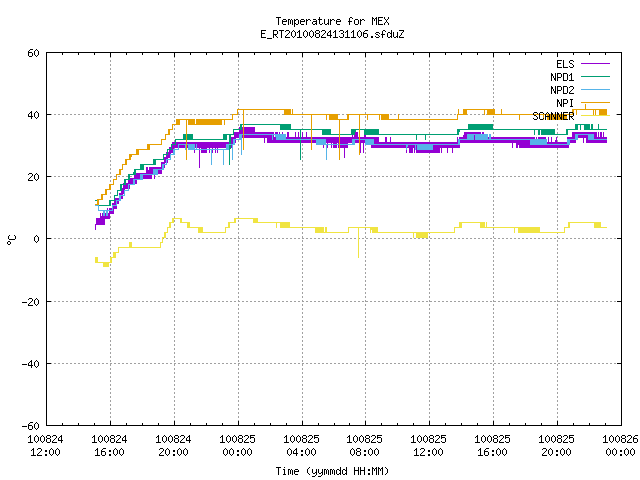Click the yellow SCANNER downward spike near 08:00

pos(358,243)
